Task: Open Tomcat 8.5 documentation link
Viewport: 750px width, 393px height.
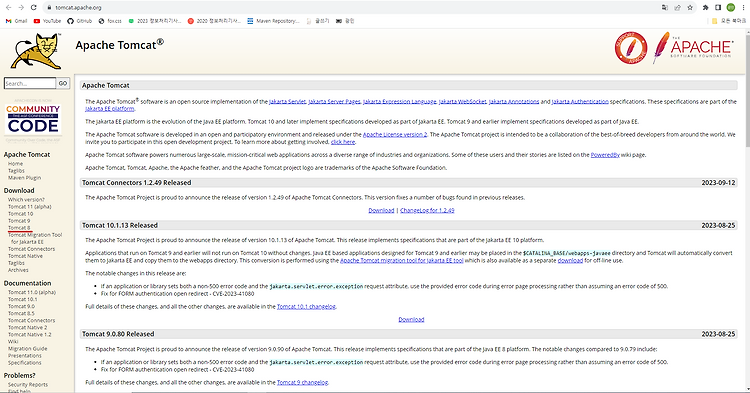Action: click(x=21, y=314)
